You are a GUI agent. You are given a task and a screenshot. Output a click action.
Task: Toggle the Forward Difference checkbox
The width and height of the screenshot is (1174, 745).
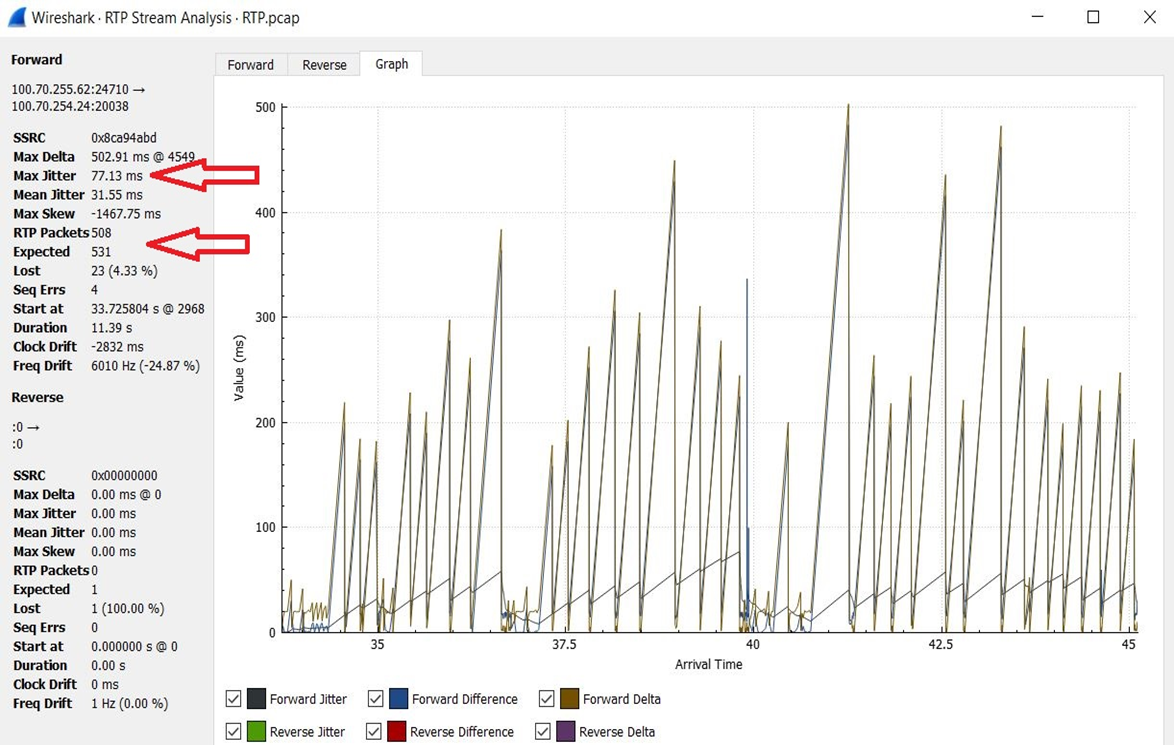click(x=376, y=699)
